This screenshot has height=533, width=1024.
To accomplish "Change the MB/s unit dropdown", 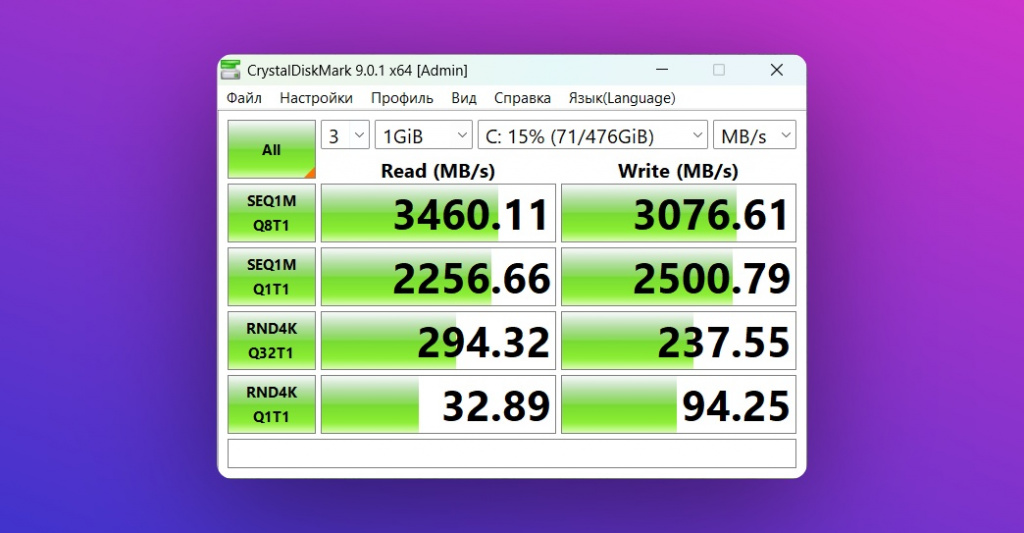I will point(754,136).
